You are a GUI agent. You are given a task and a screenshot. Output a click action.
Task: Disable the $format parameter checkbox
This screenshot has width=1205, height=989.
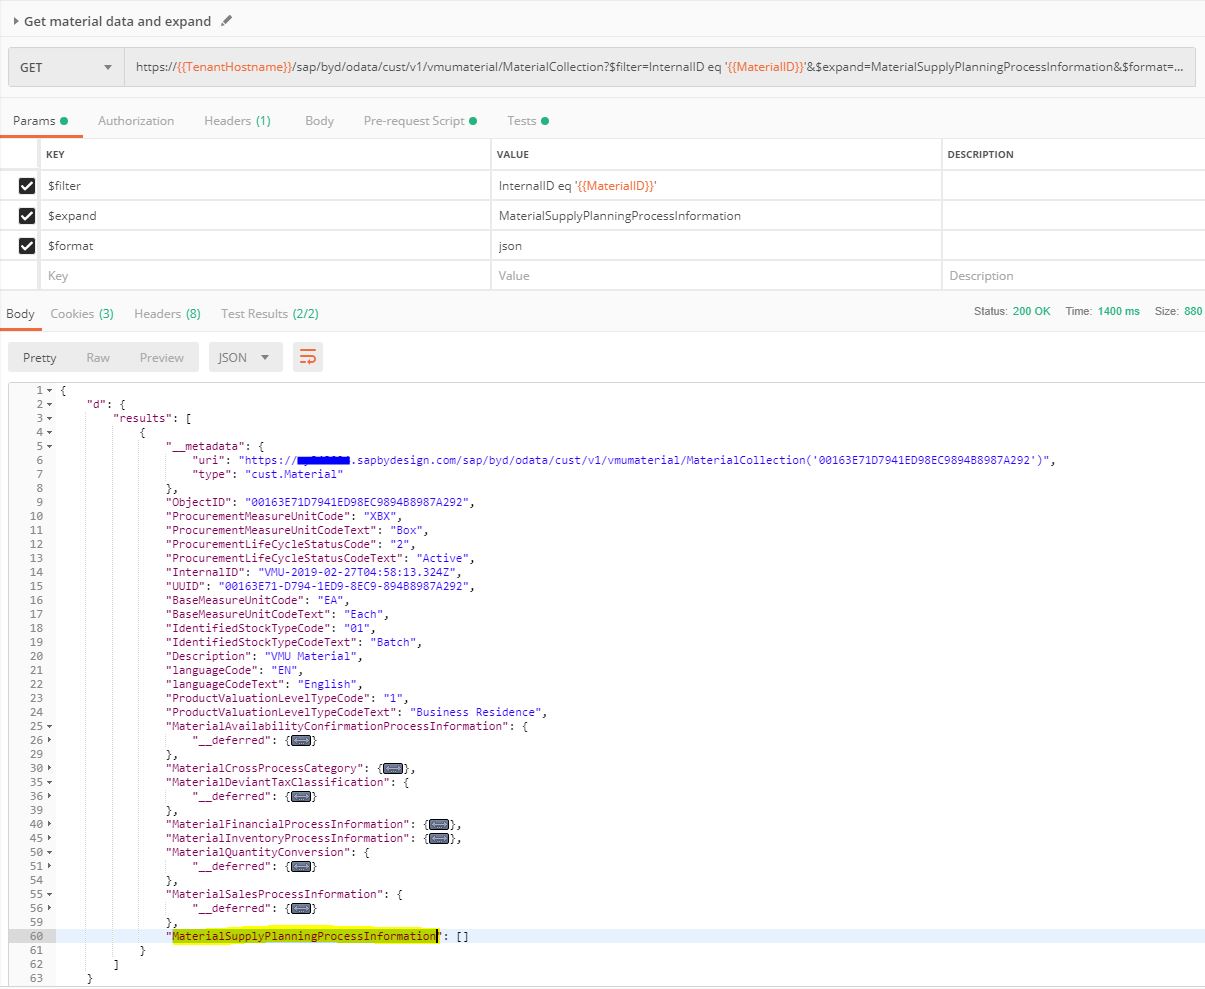coord(27,246)
